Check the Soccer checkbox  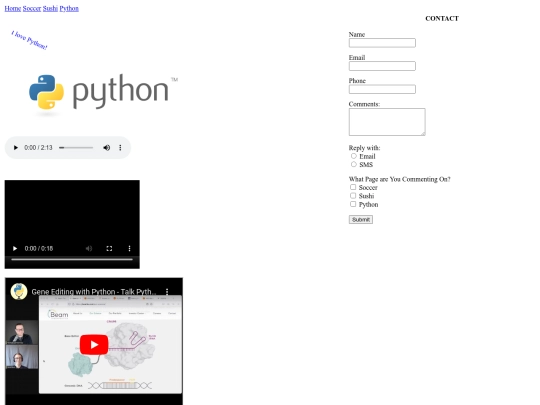[x=353, y=187]
